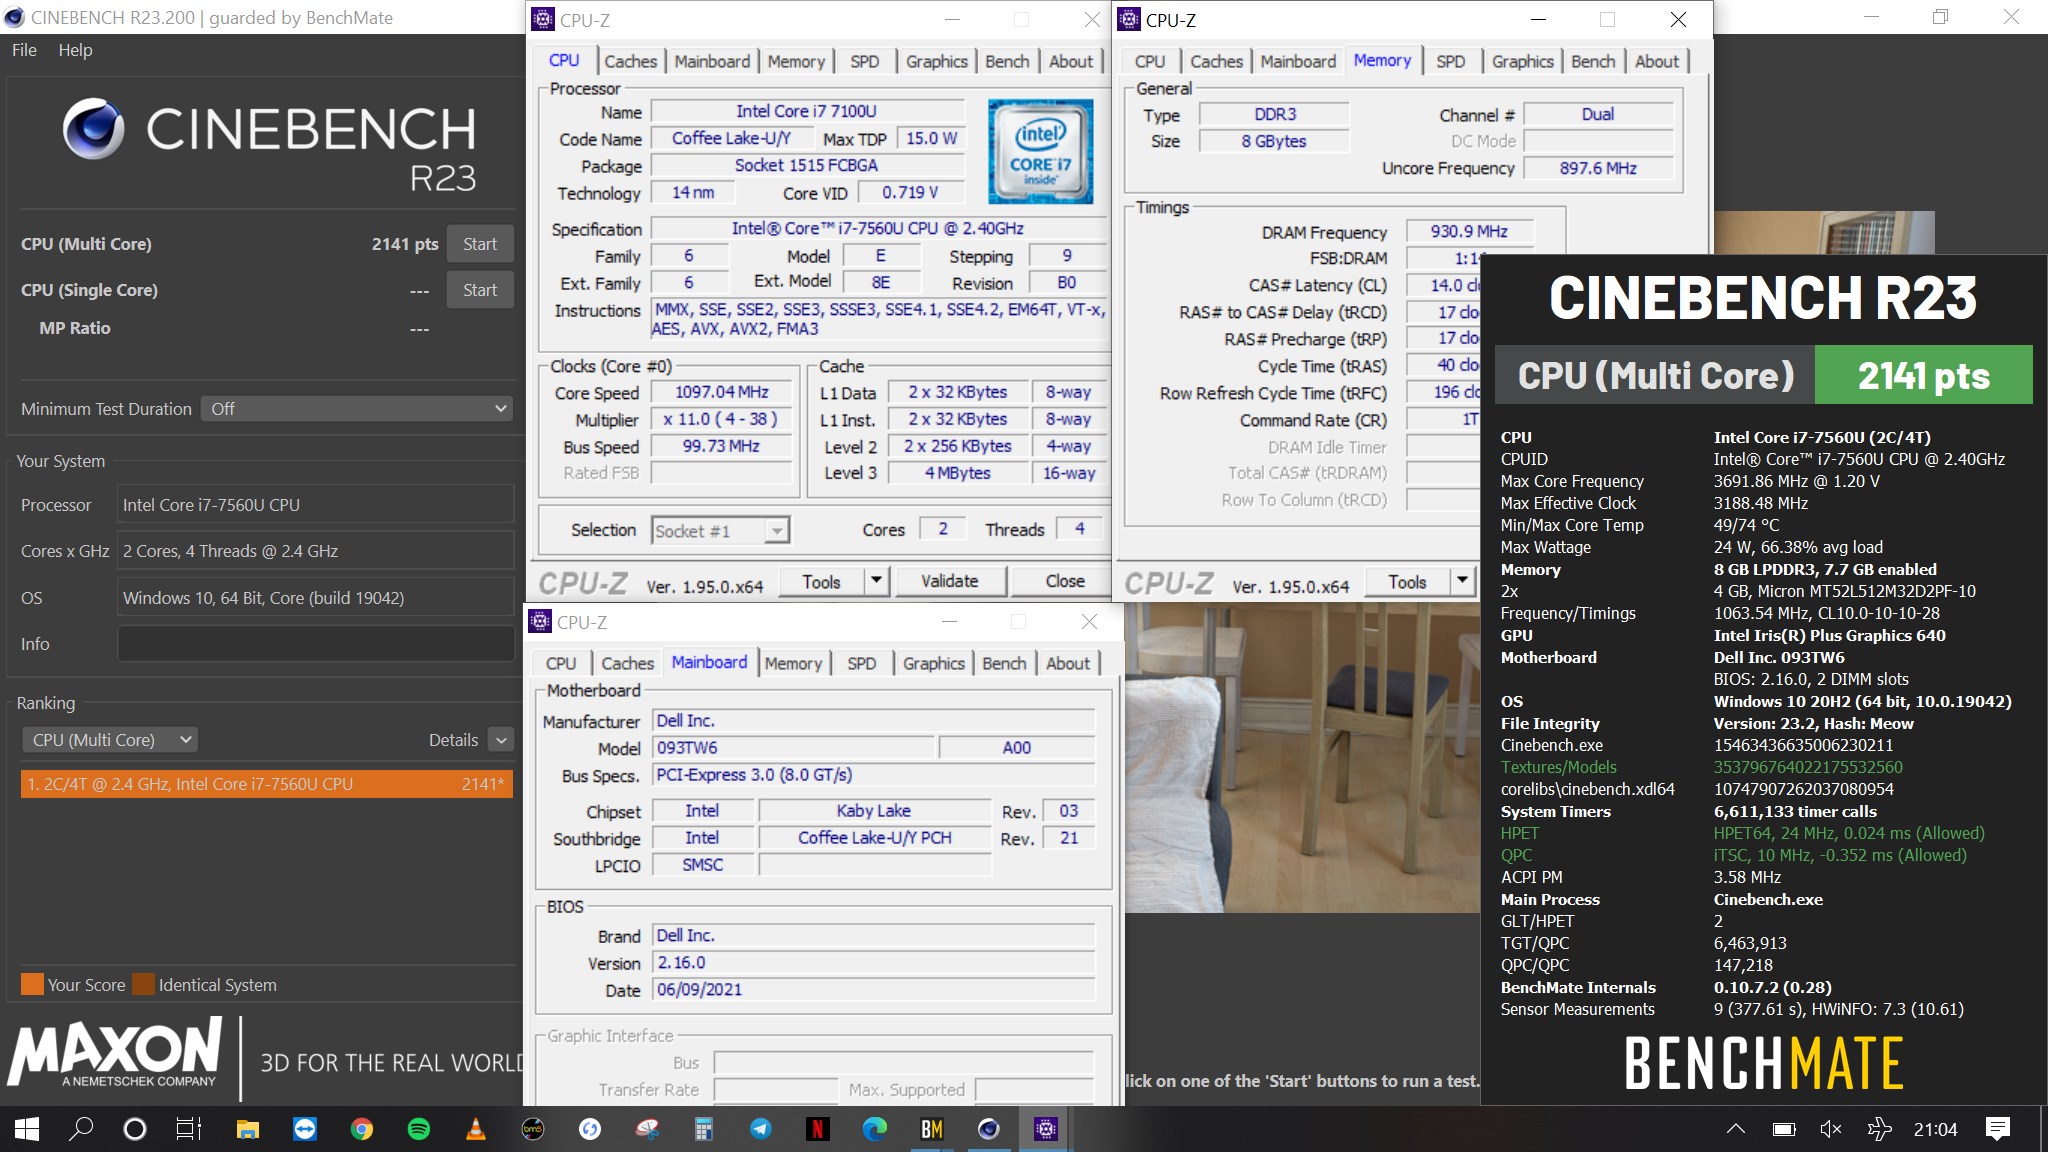
Task: Click the Cores x GHz field in Cinebench
Action: 316,551
